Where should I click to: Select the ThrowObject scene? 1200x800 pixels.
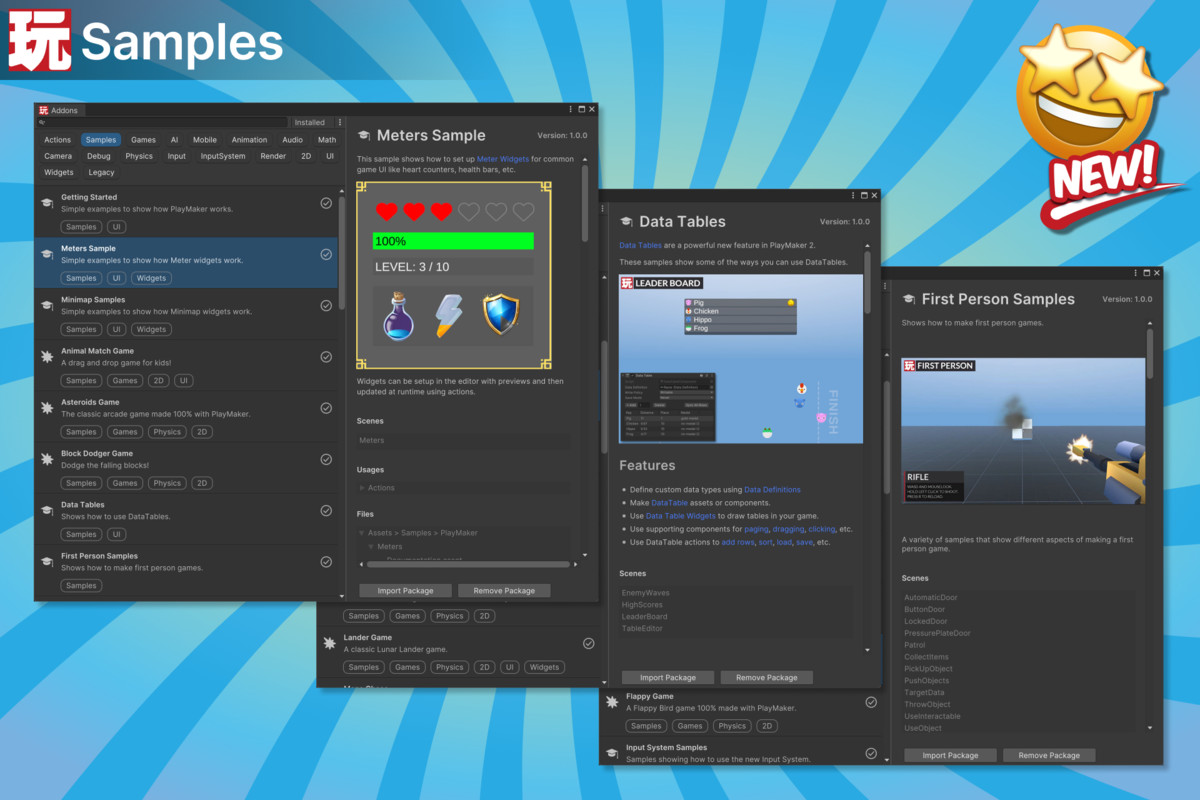pos(928,704)
